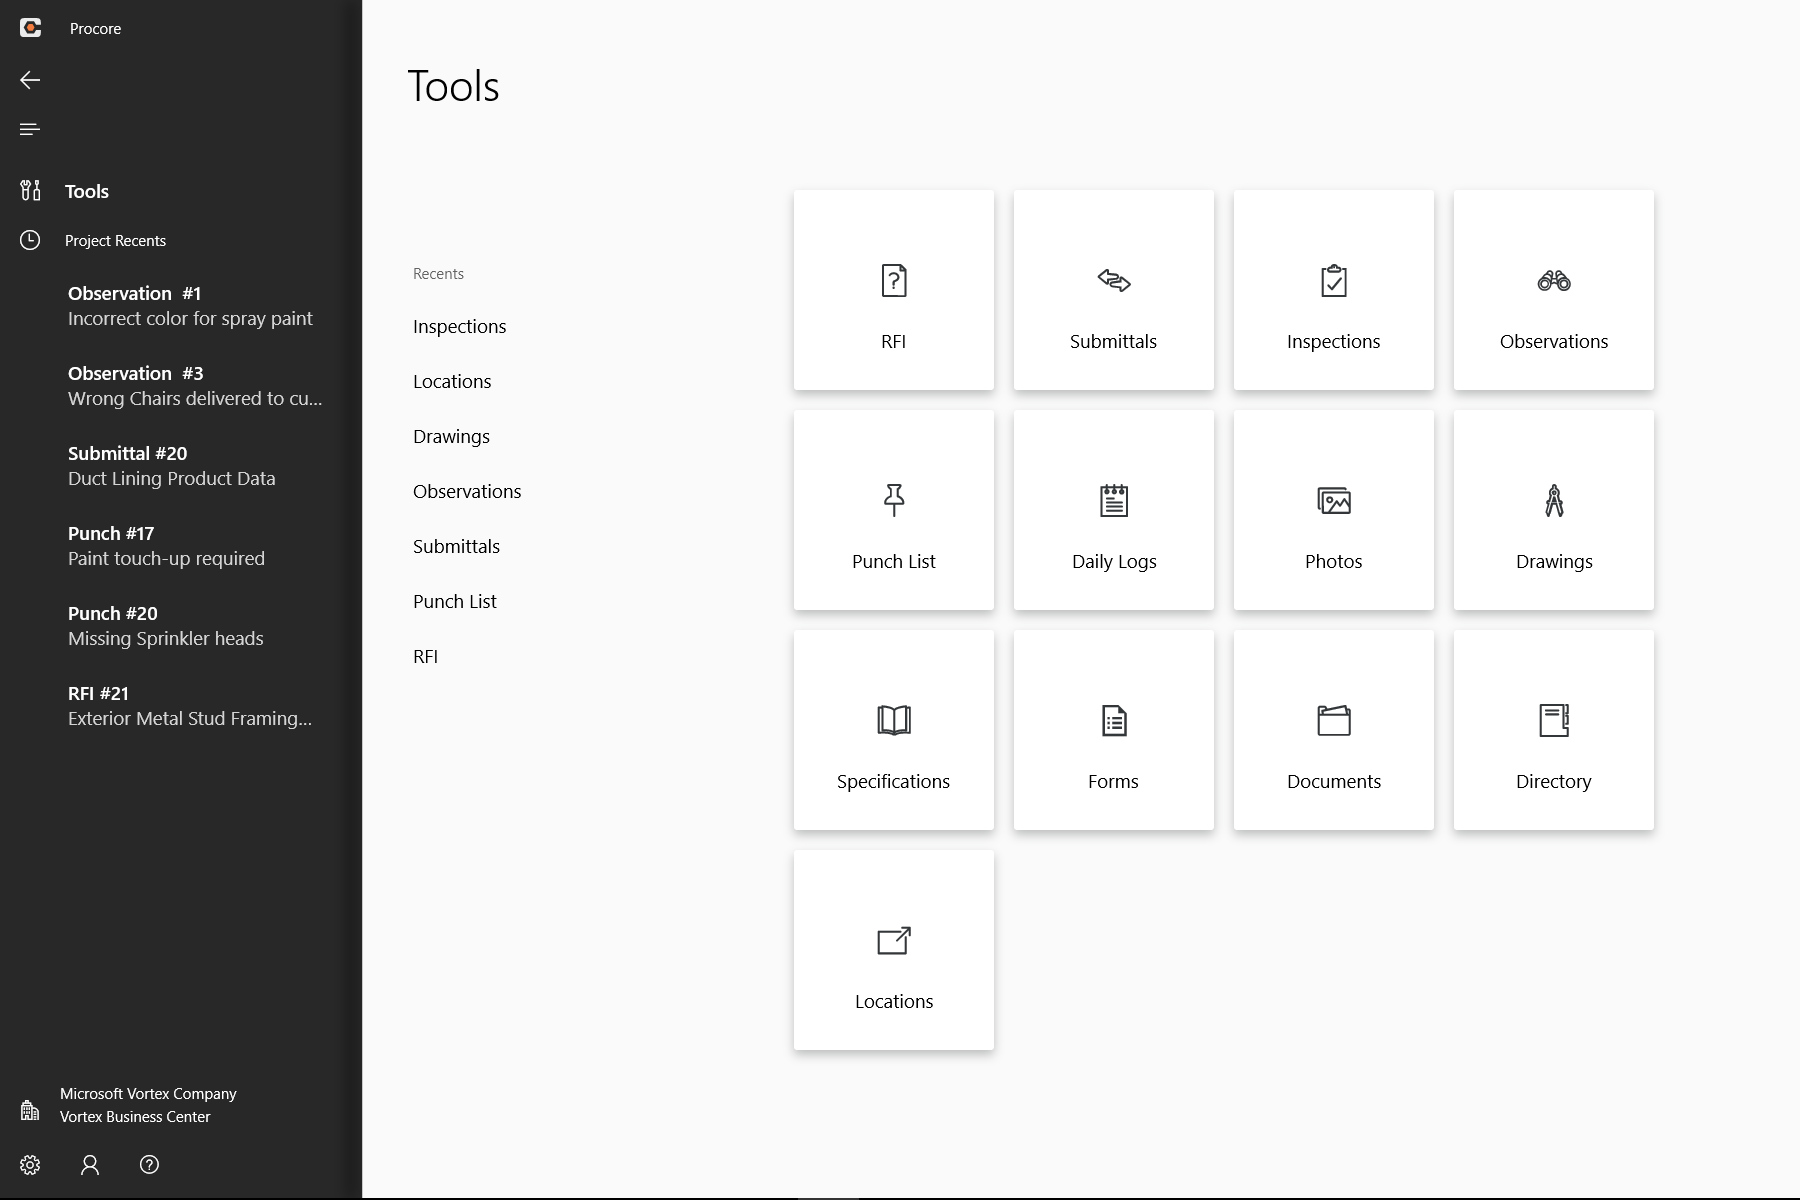Open Observation #3 Wrong Chairs delivered
Screen dimensions: 1800x1200
click(195, 386)
